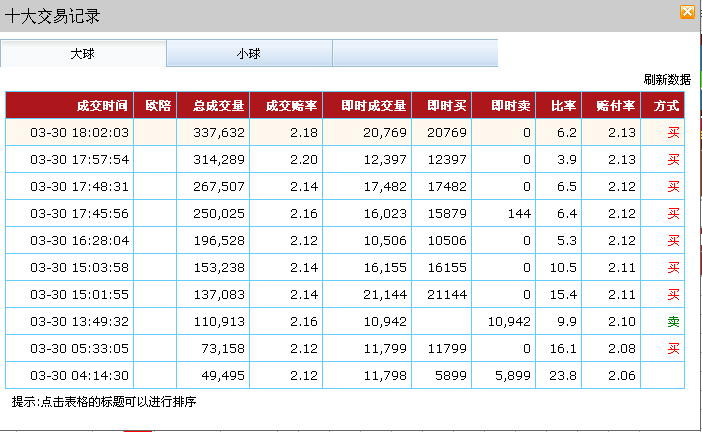702x432 pixels.
Task: Click total volume cell 250,025
Action: point(218,213)
